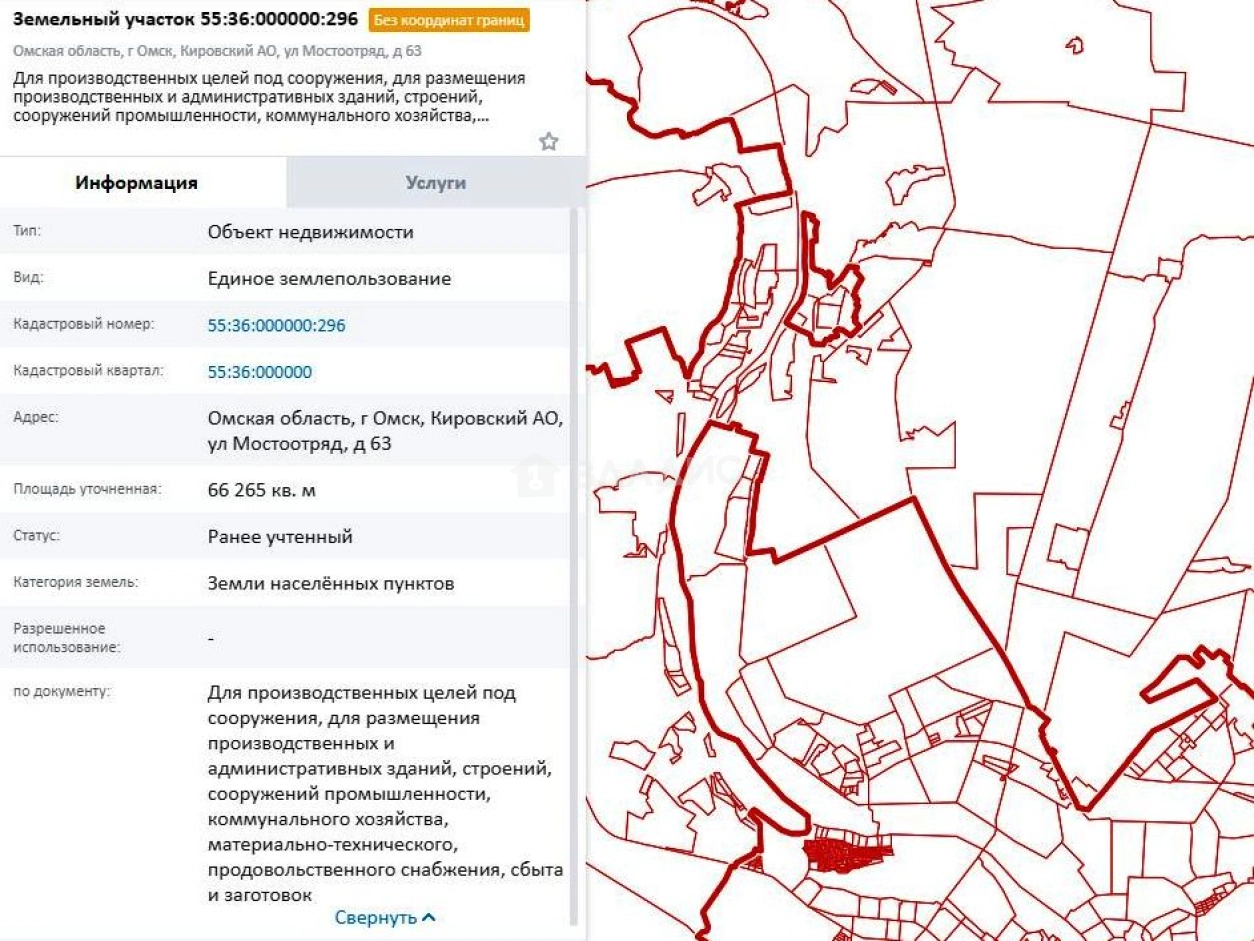This screenshot has width=1254, height=941.
Task: Click the faint watermark logo on the map
Action: tap(535, 475)
